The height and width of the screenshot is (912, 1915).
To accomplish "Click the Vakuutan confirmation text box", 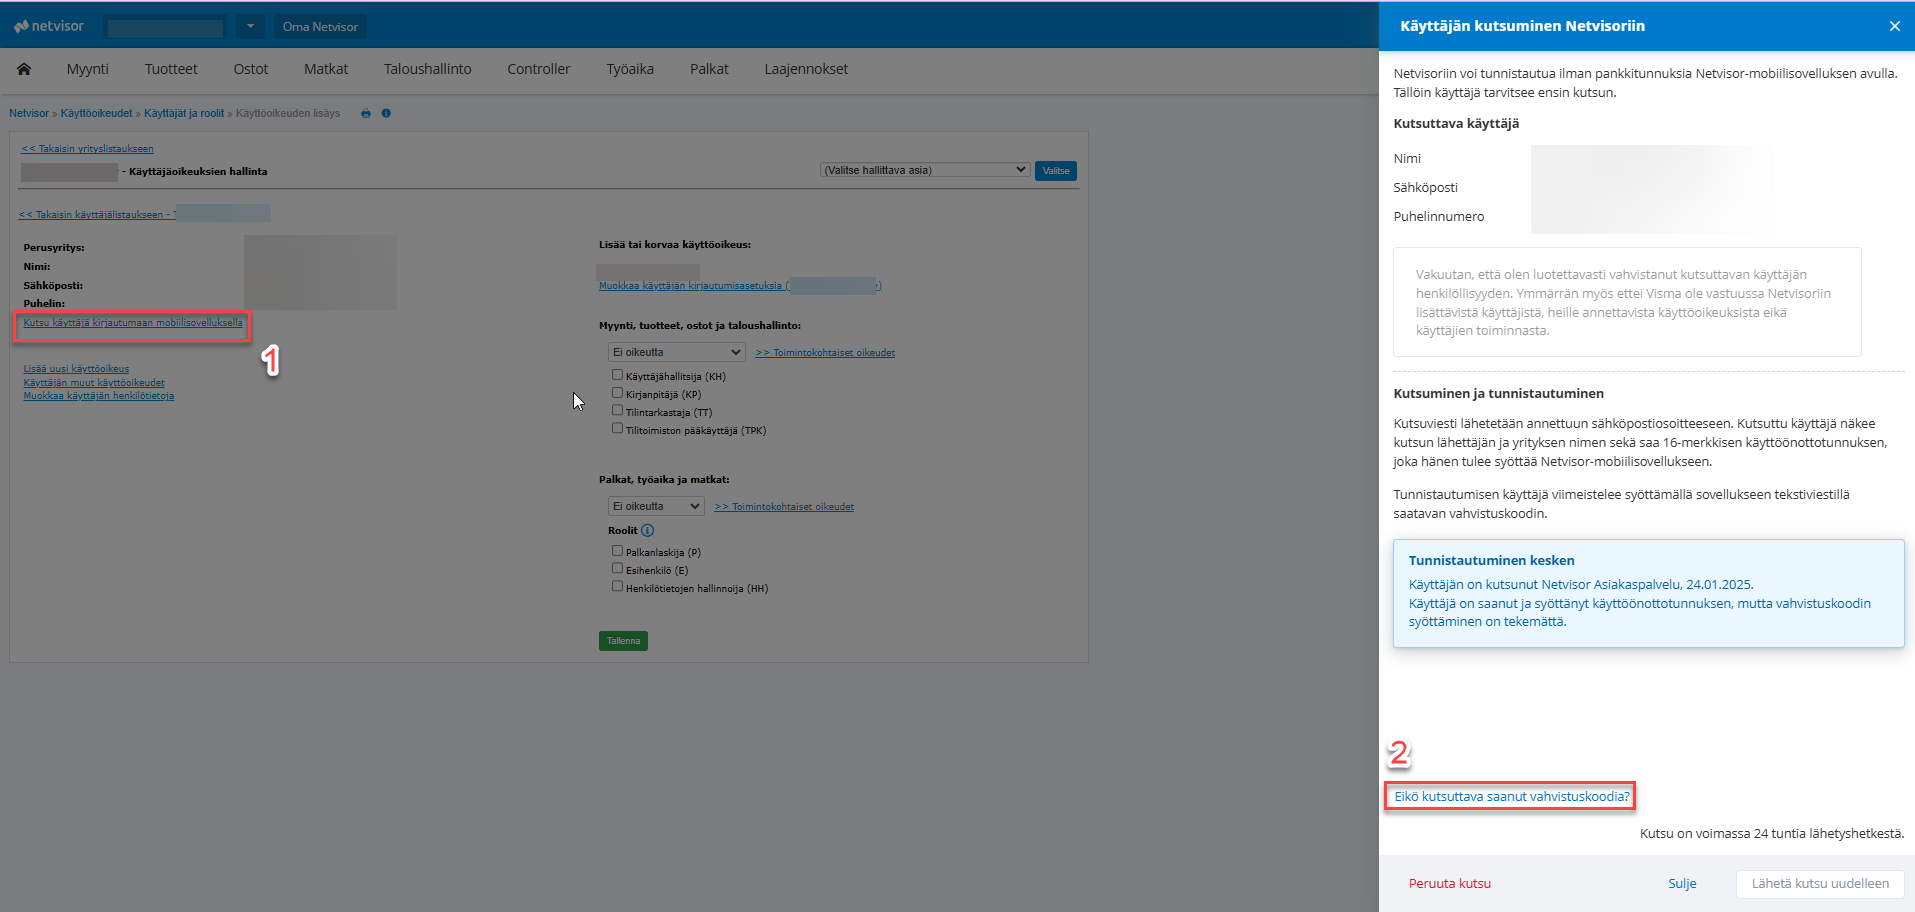I will [x=1627, y=302].
